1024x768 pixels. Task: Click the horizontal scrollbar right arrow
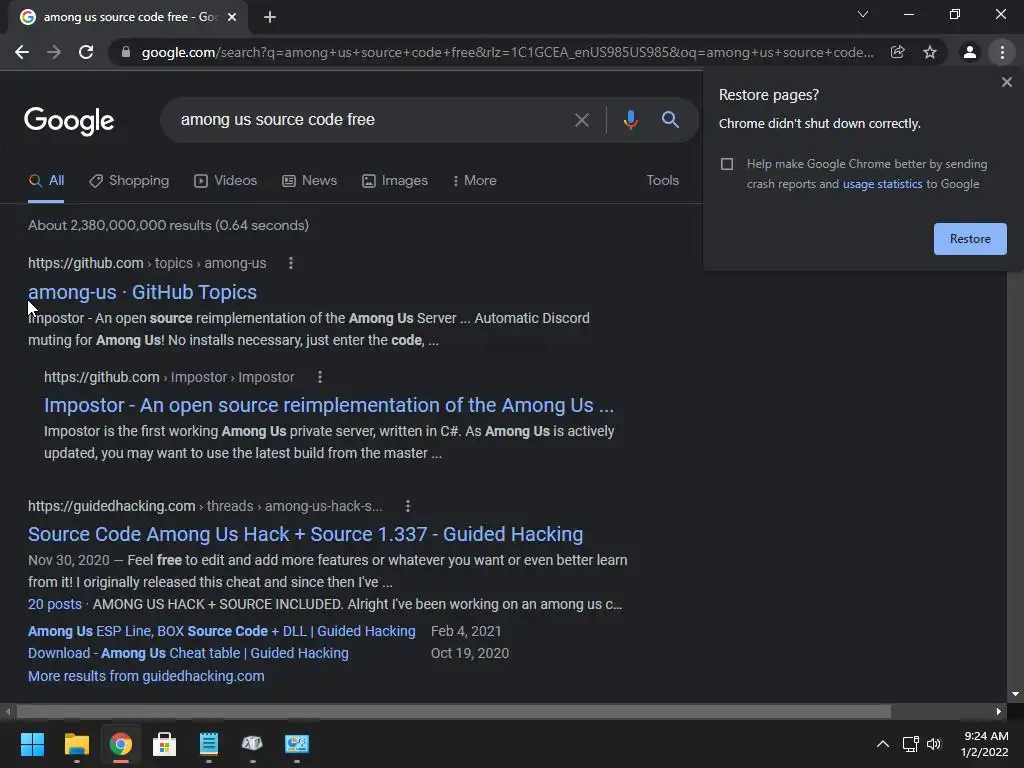[x=999, y=711]
